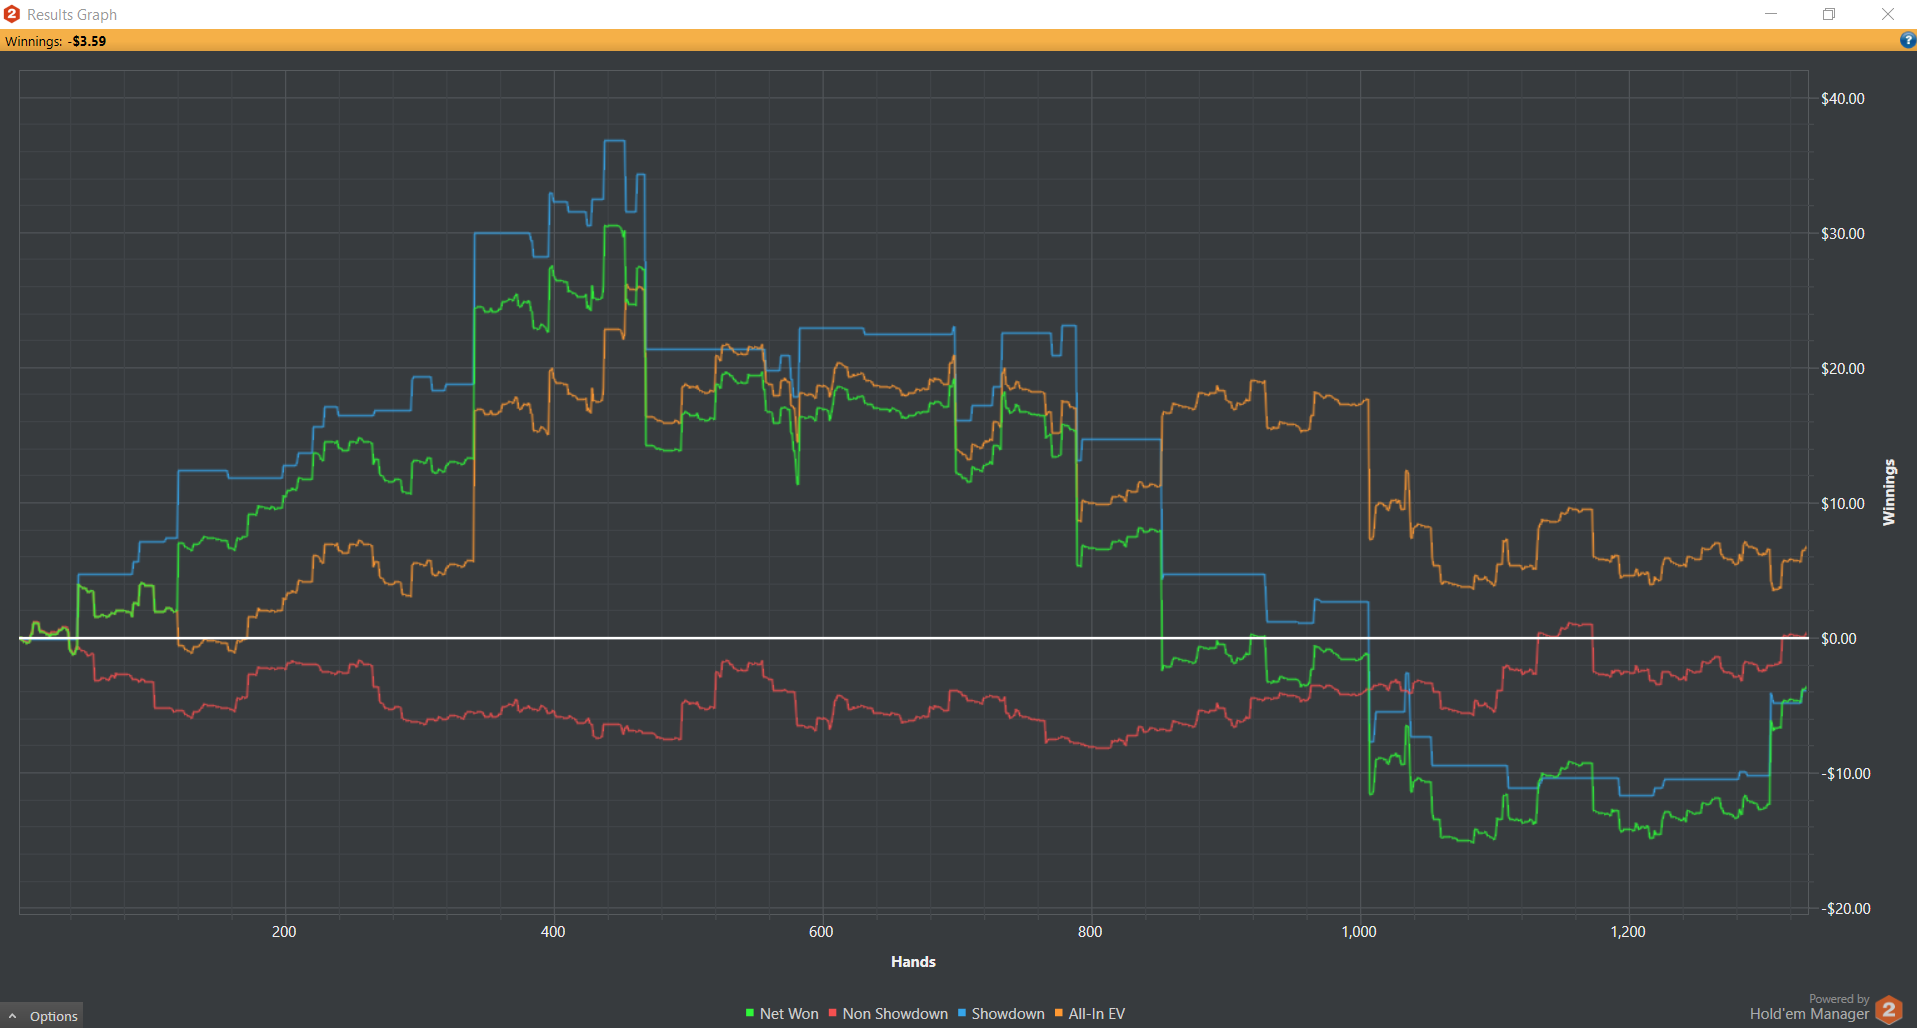Open the help question mark icon
Viewport: 1917px width, 1028px height.
[1907, 41]
